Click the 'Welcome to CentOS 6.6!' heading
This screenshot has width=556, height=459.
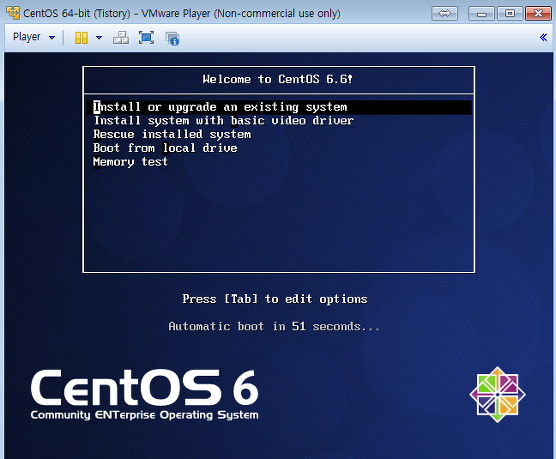(278, 79)
